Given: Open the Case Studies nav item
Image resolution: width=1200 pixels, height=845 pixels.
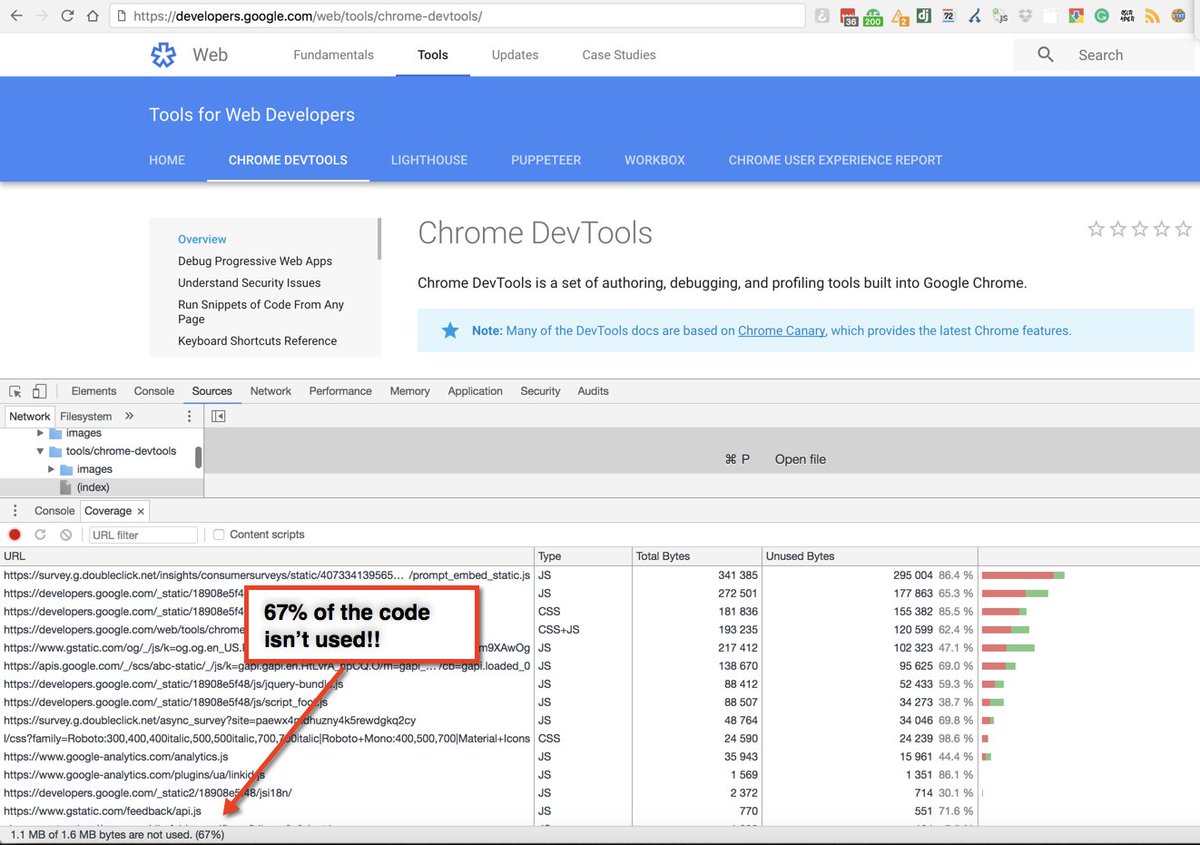Looking at the screenshot, I should coord(619,55).
